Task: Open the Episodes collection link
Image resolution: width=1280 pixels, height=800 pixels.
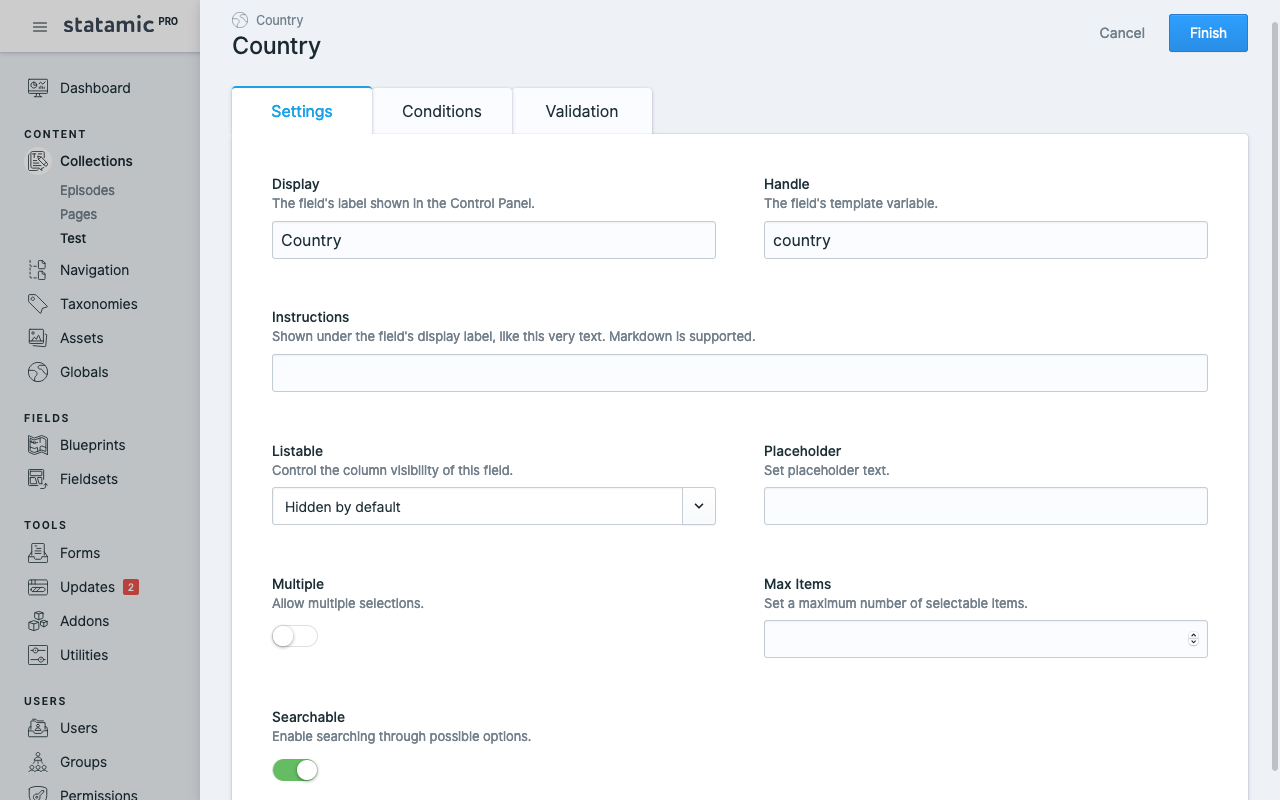Action: (x=87, y=190)
